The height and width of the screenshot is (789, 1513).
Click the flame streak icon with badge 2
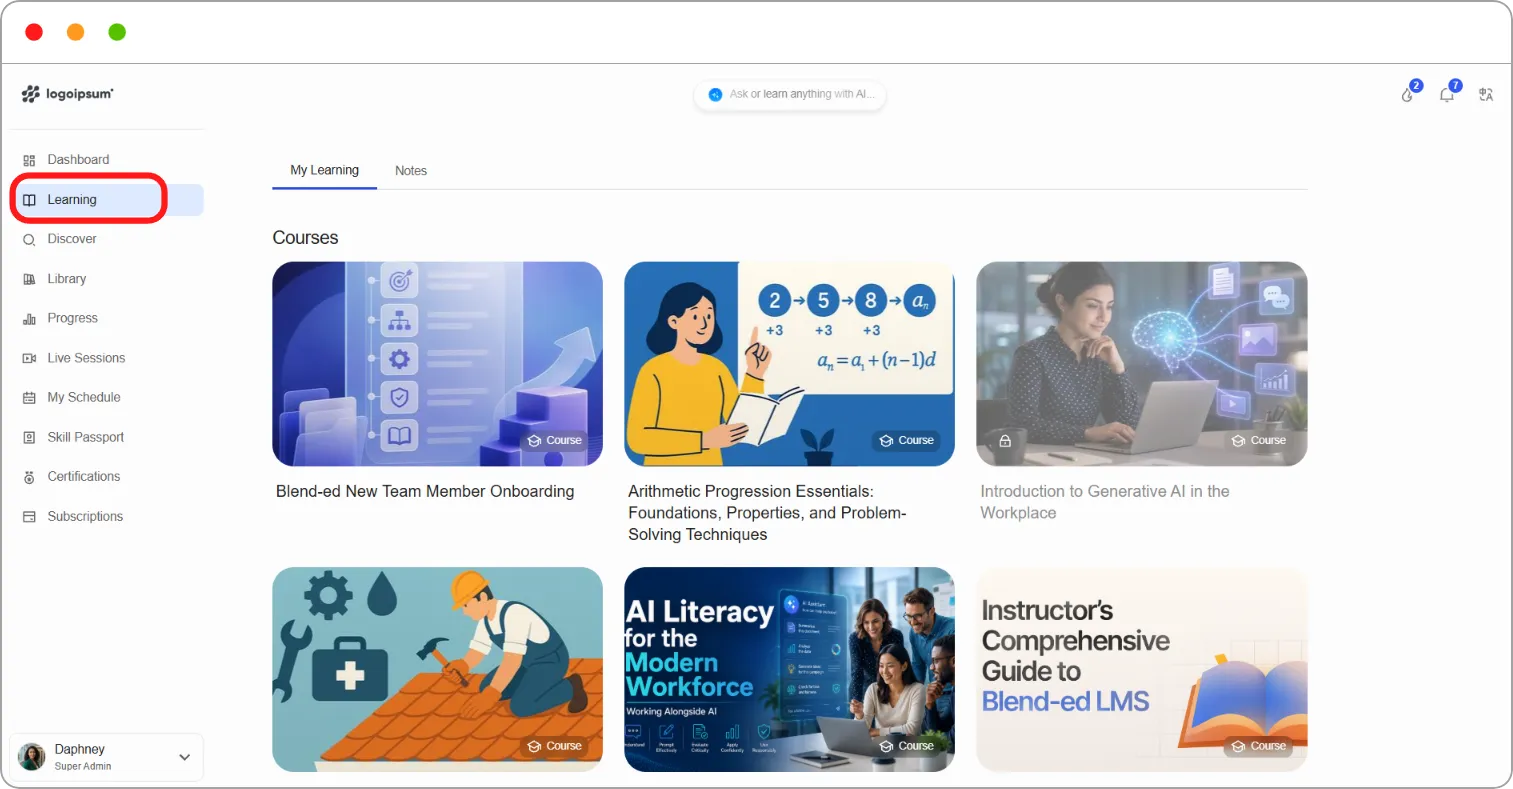tap(1409, 93)
